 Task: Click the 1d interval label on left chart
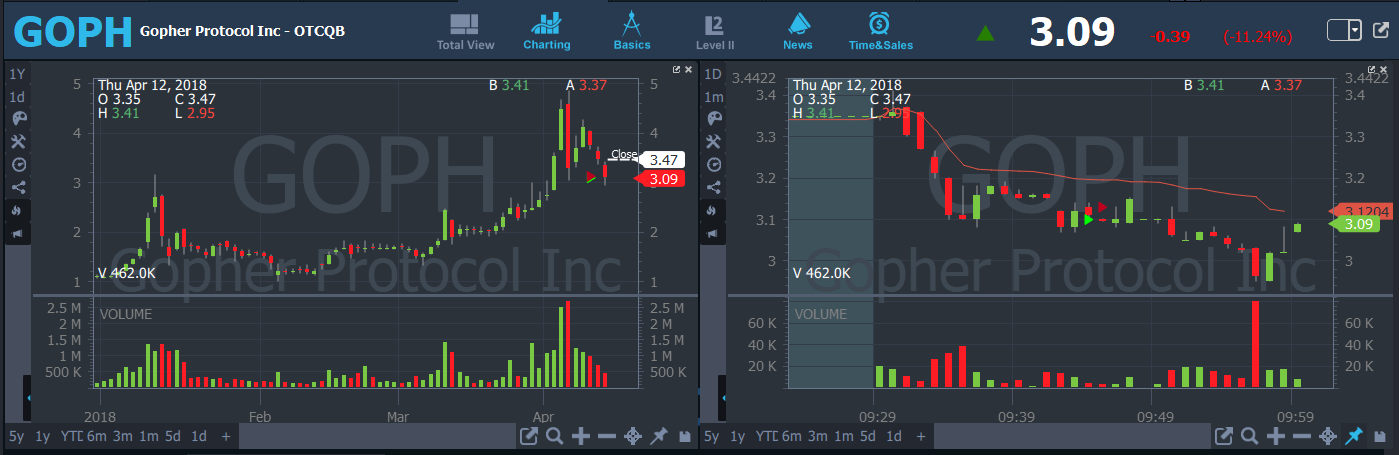(17, 97)
